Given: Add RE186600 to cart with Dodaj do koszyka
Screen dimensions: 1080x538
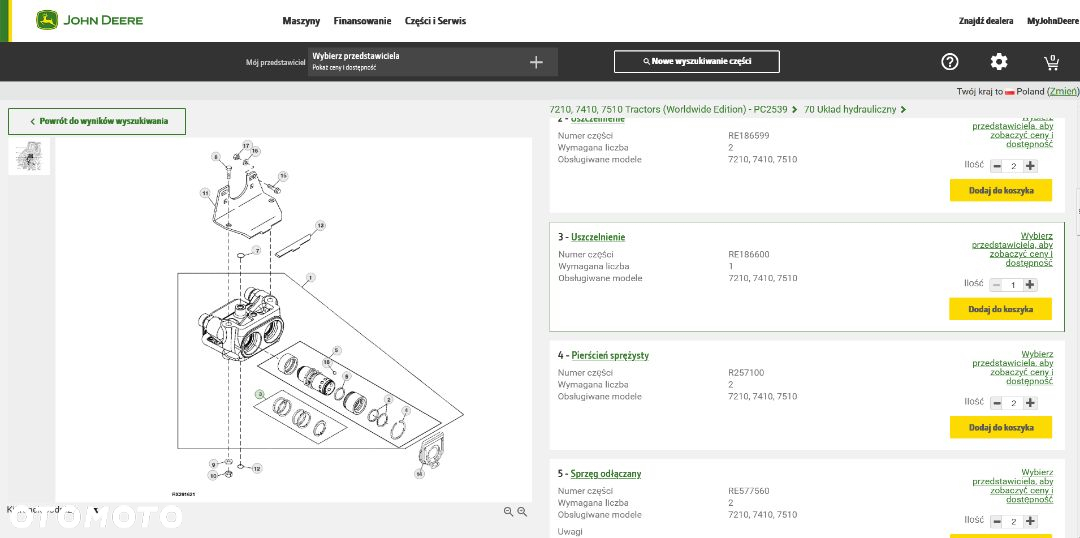Looking at the screenshot, I should click(x=1001, y=309).
